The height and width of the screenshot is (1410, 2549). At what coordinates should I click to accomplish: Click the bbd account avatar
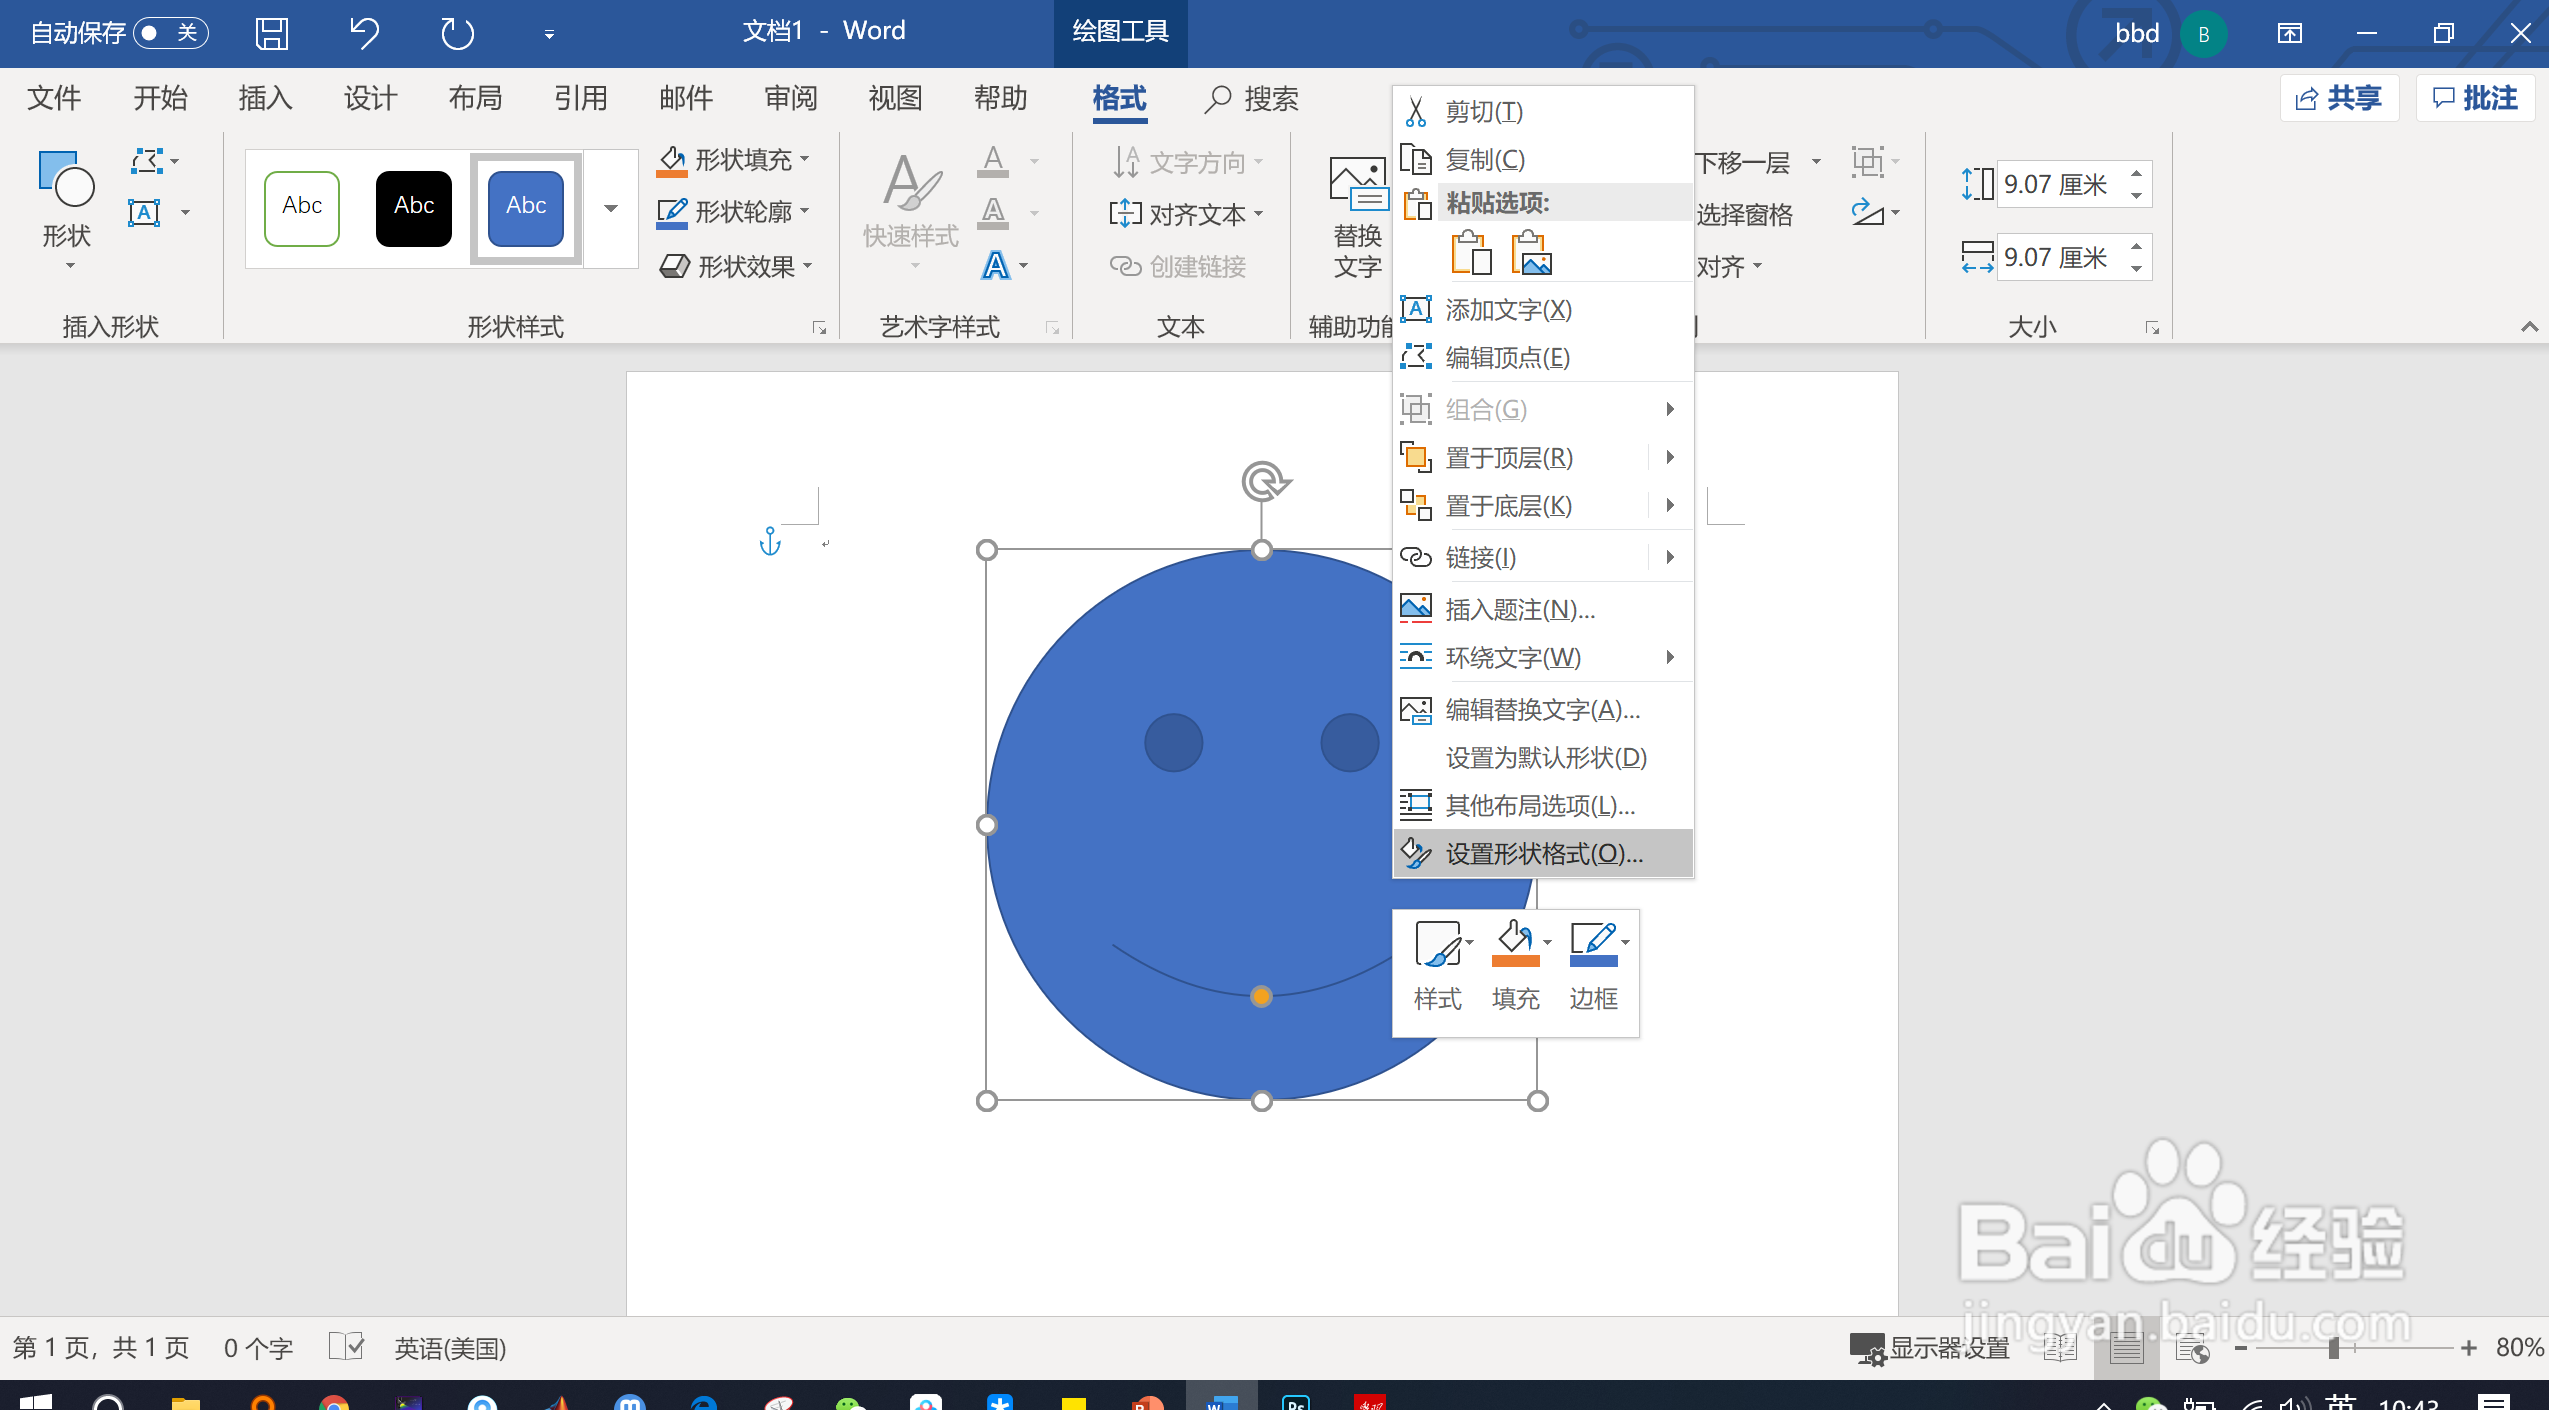[x=2203, y=34]
